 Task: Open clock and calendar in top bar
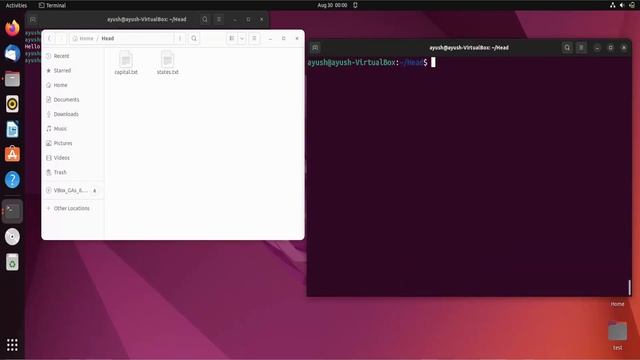332,5
